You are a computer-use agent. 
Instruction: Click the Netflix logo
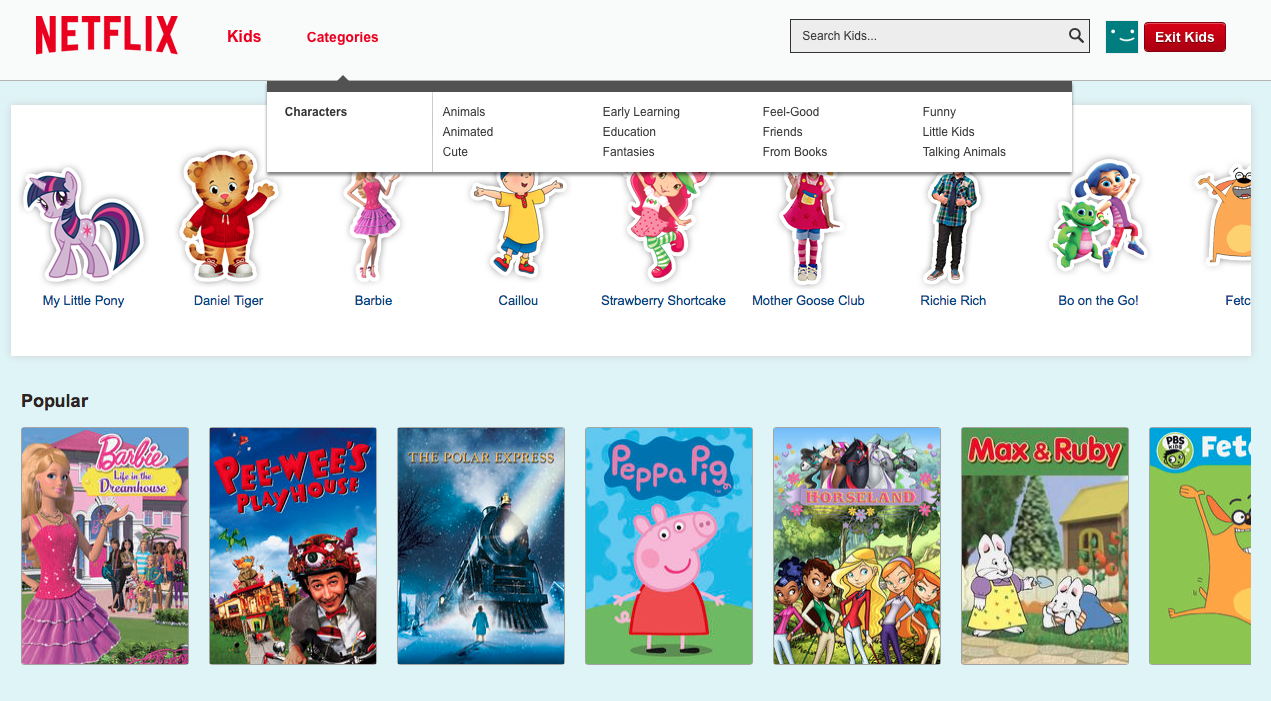pos(107,36)
